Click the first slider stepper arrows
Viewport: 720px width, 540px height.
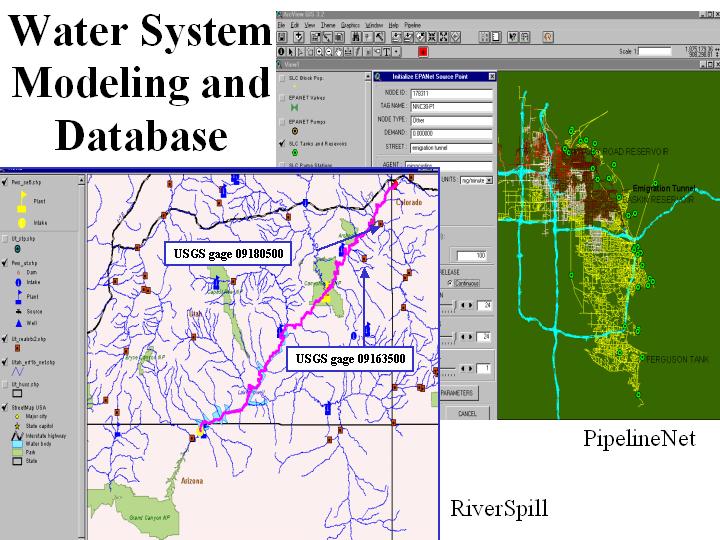click(466, 305)
